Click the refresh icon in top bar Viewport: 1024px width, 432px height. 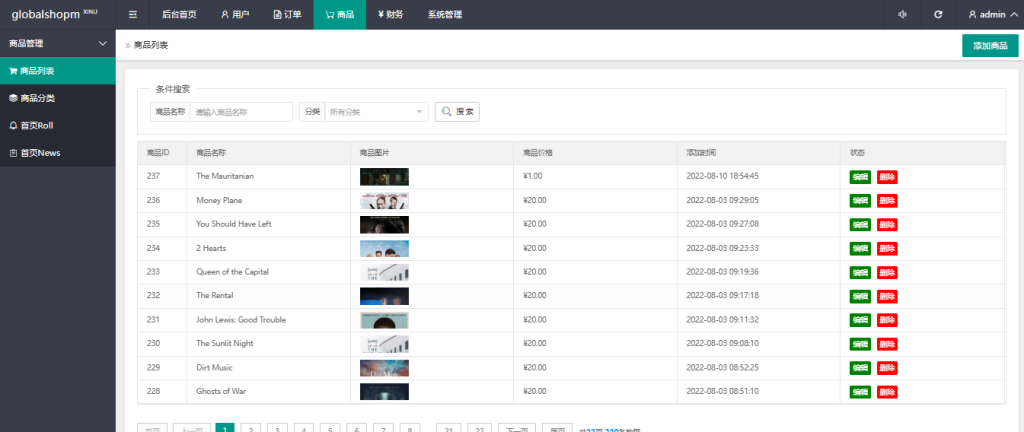(938, 15)
